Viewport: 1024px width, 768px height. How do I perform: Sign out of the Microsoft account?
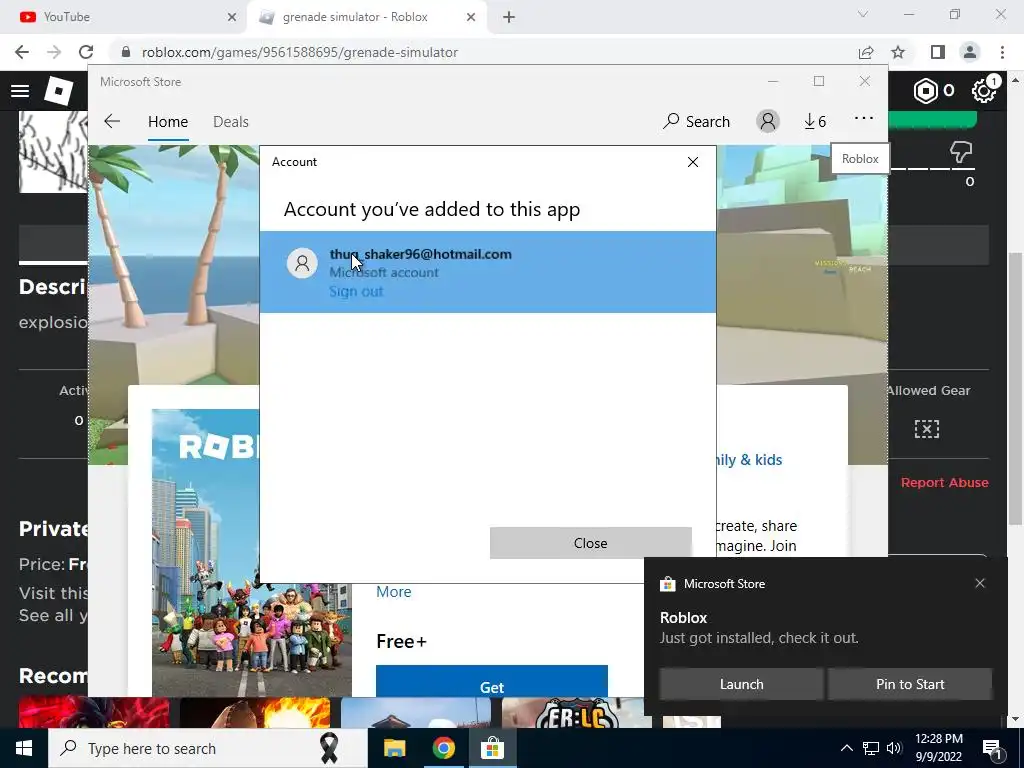(356, 291)
